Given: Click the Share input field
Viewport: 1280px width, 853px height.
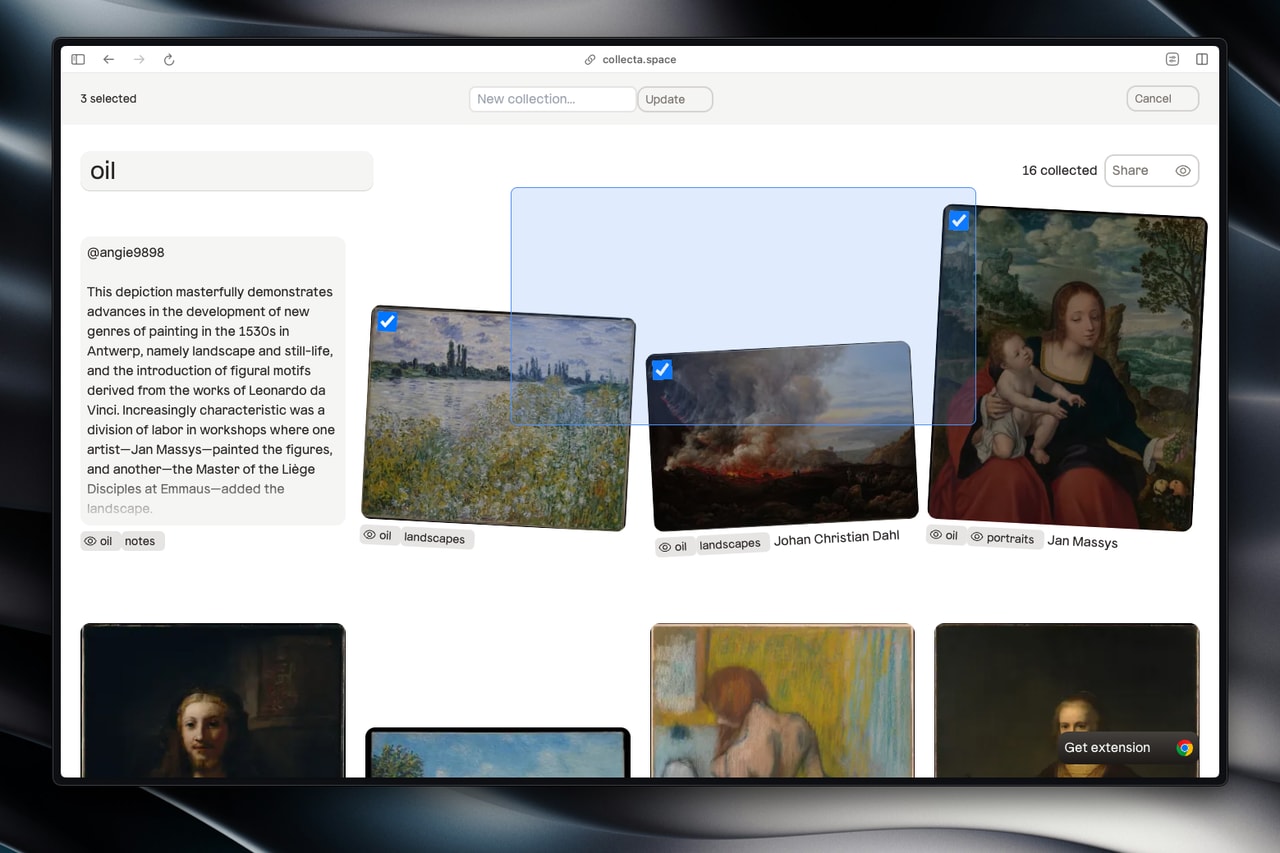Looking at the screenshot, I should 1151,171.
